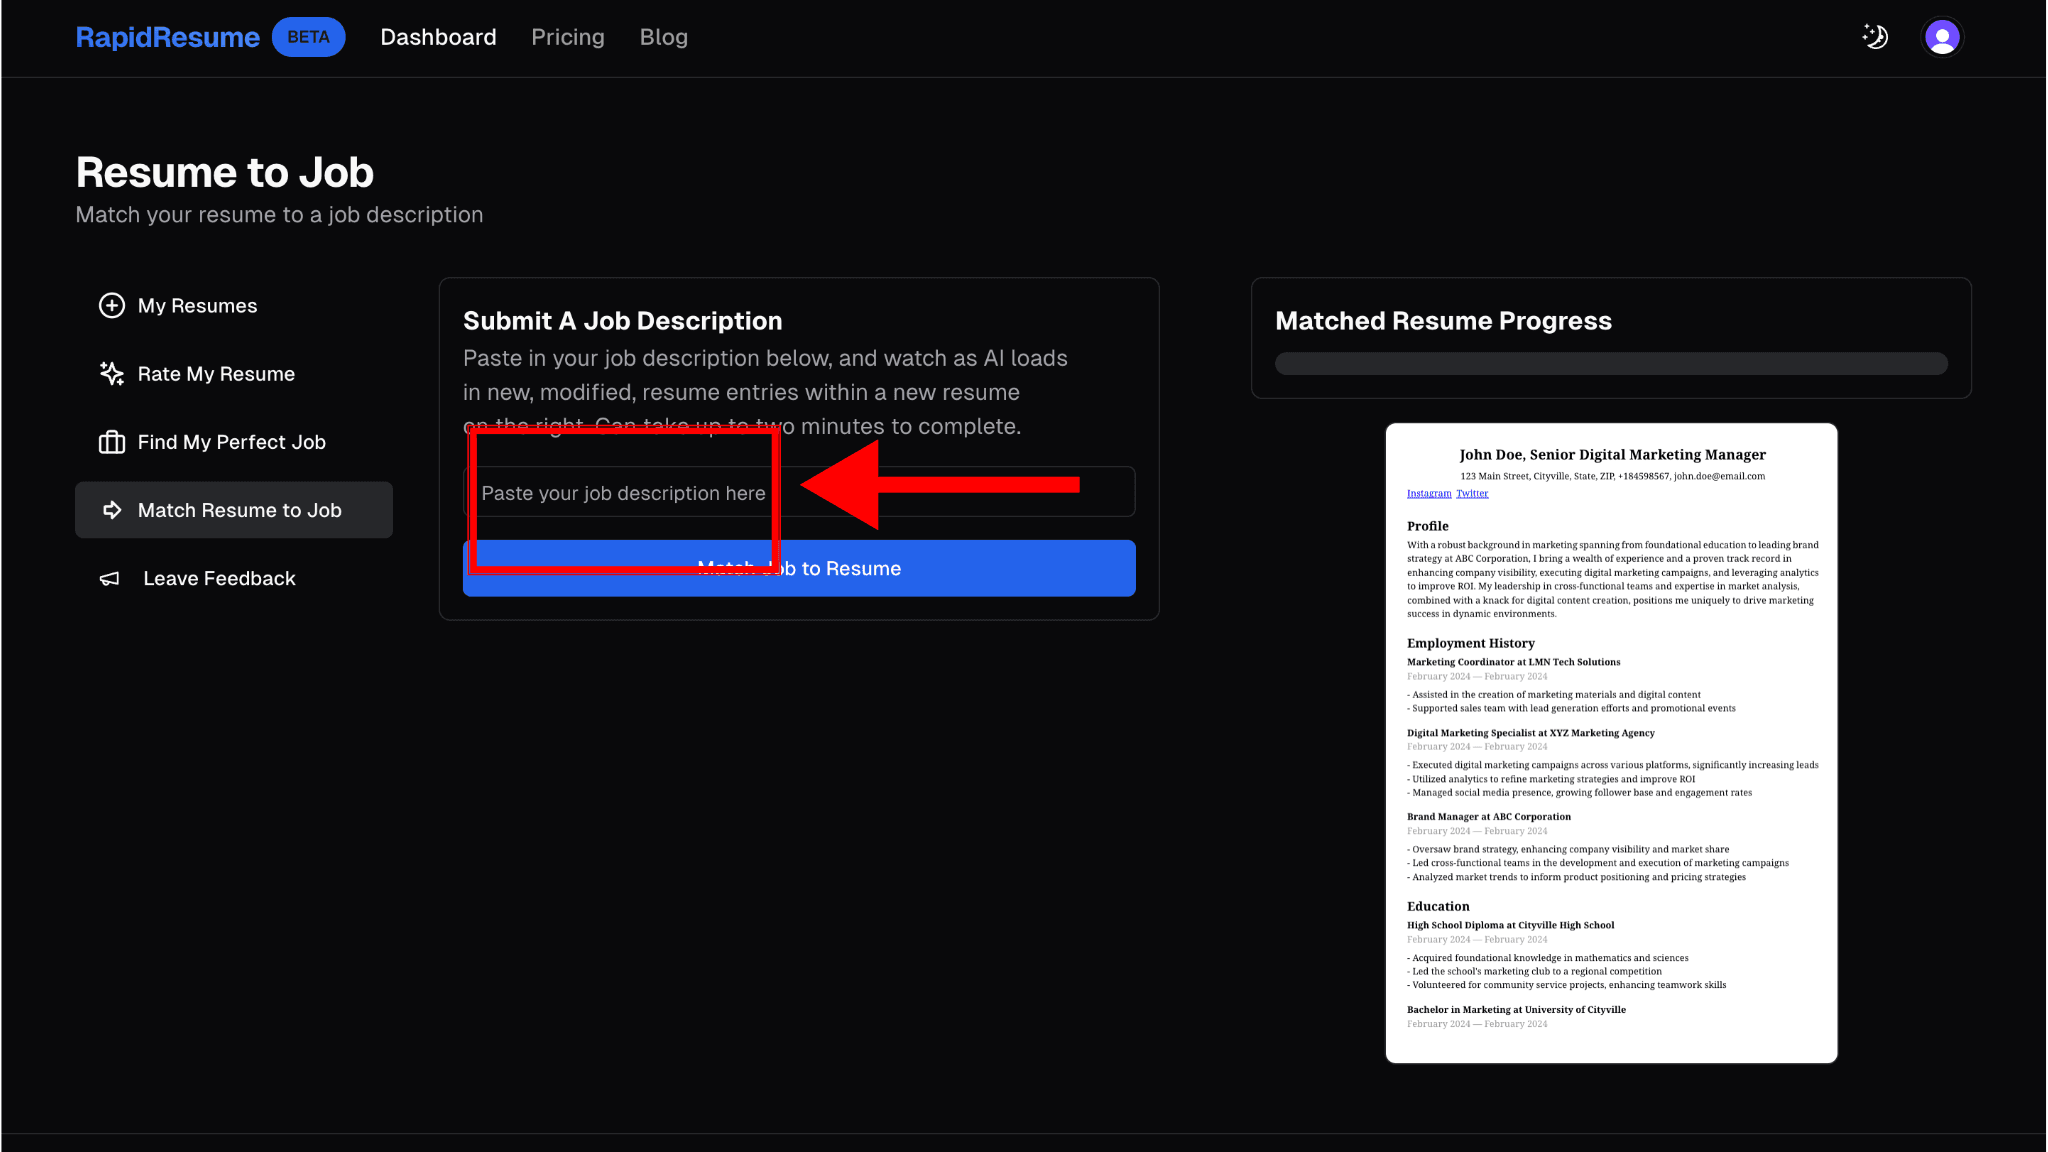Viewport: 2048px width, 1152px height.
Task: Click arrow icon beside Match Resume to Job
Action: point(112,510)
